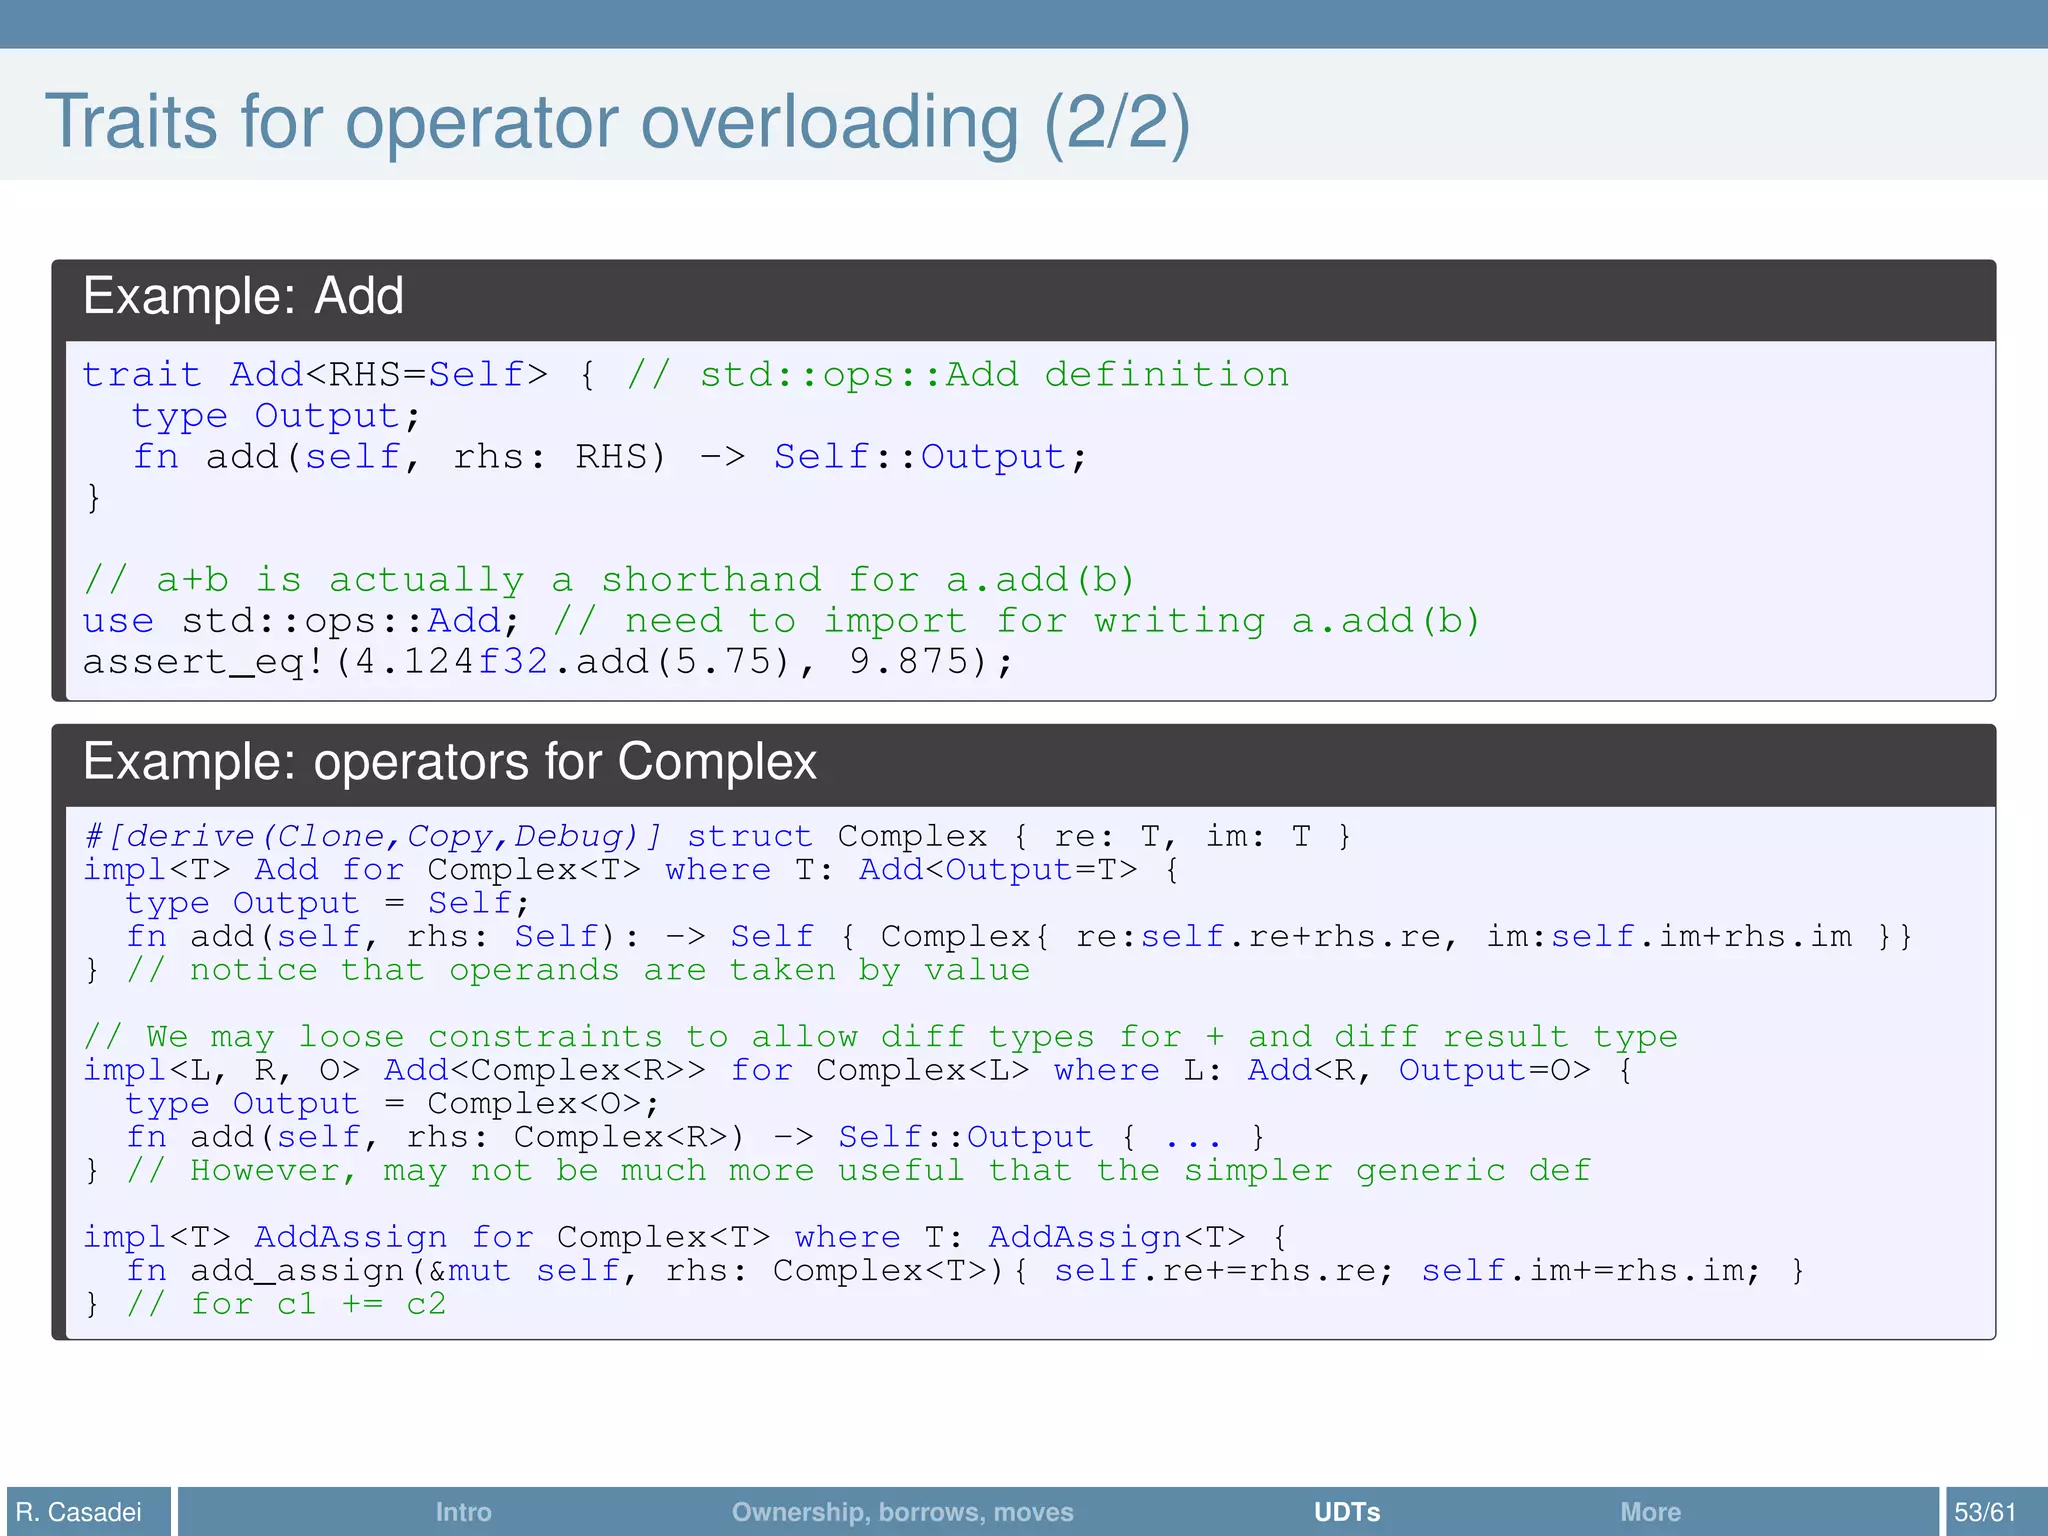2048x1536 pixels.
Task: Click the 53/61 page counter
Action: (x=1985, y=1511)
